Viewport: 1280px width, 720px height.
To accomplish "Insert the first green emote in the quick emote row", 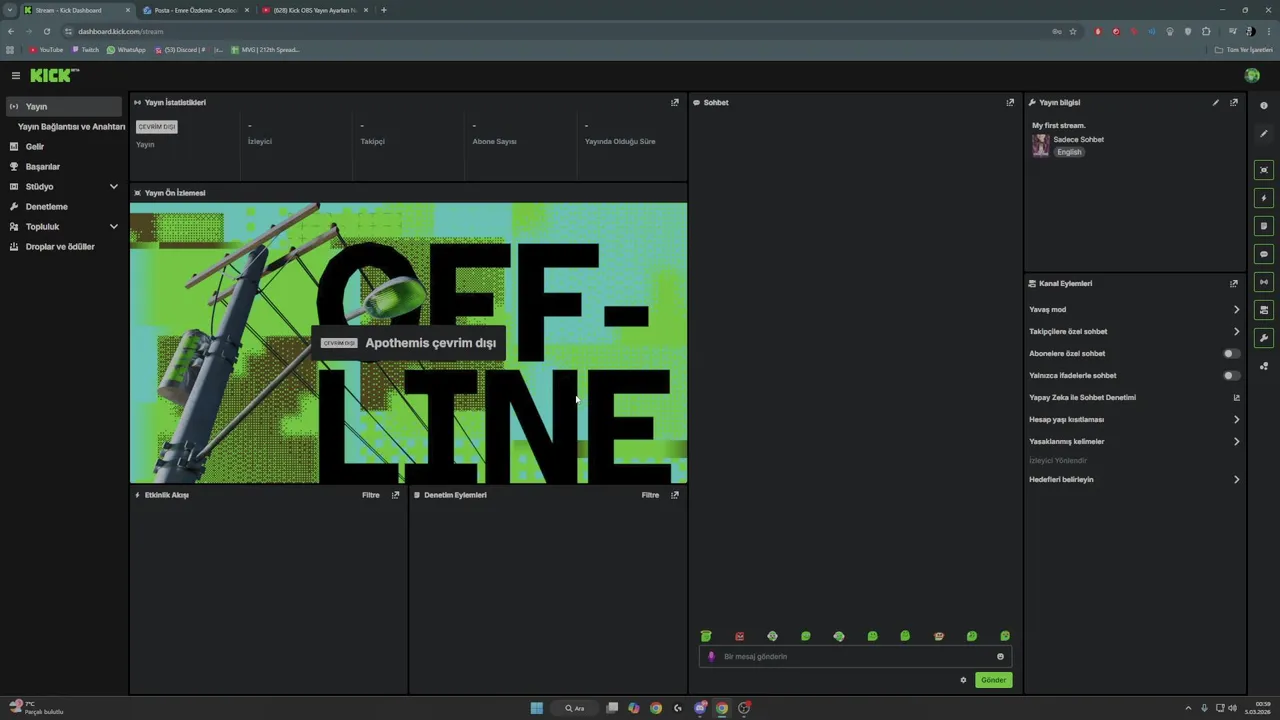I will coord(706,636).
